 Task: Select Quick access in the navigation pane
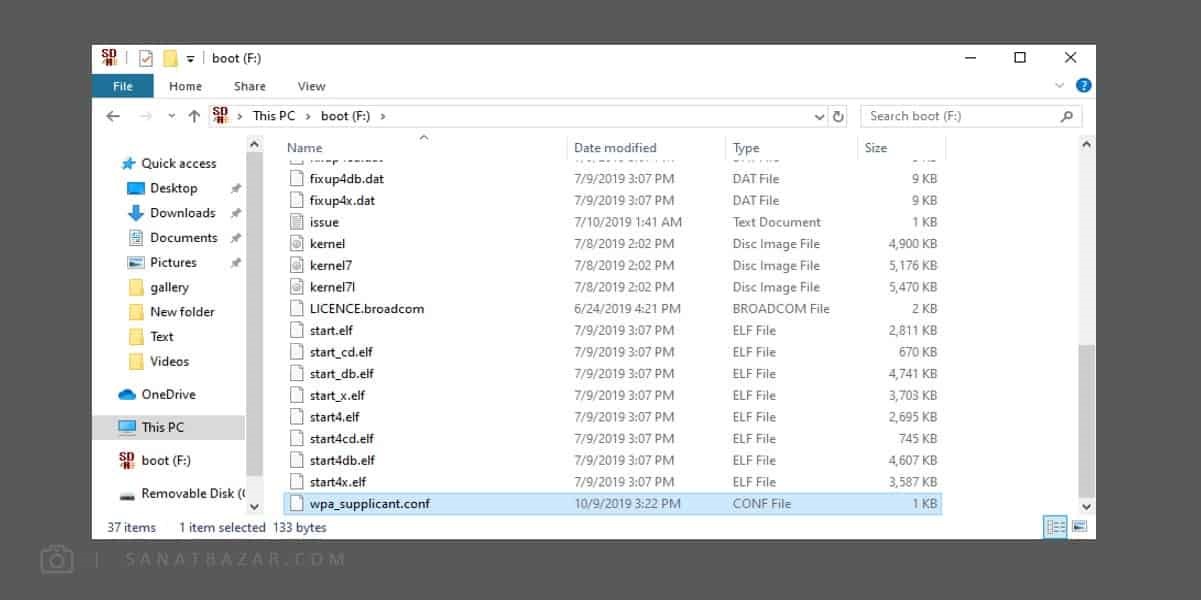point(178,163)
